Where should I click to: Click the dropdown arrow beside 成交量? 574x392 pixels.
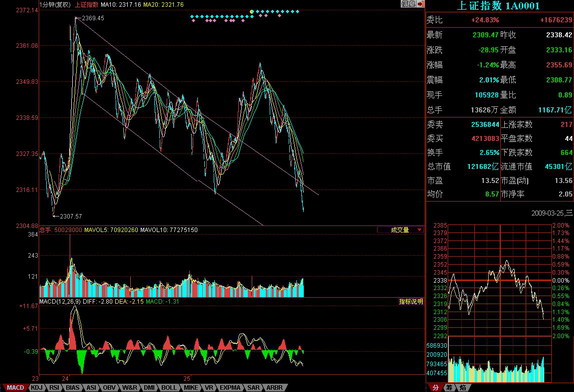[x=419, y=230]
